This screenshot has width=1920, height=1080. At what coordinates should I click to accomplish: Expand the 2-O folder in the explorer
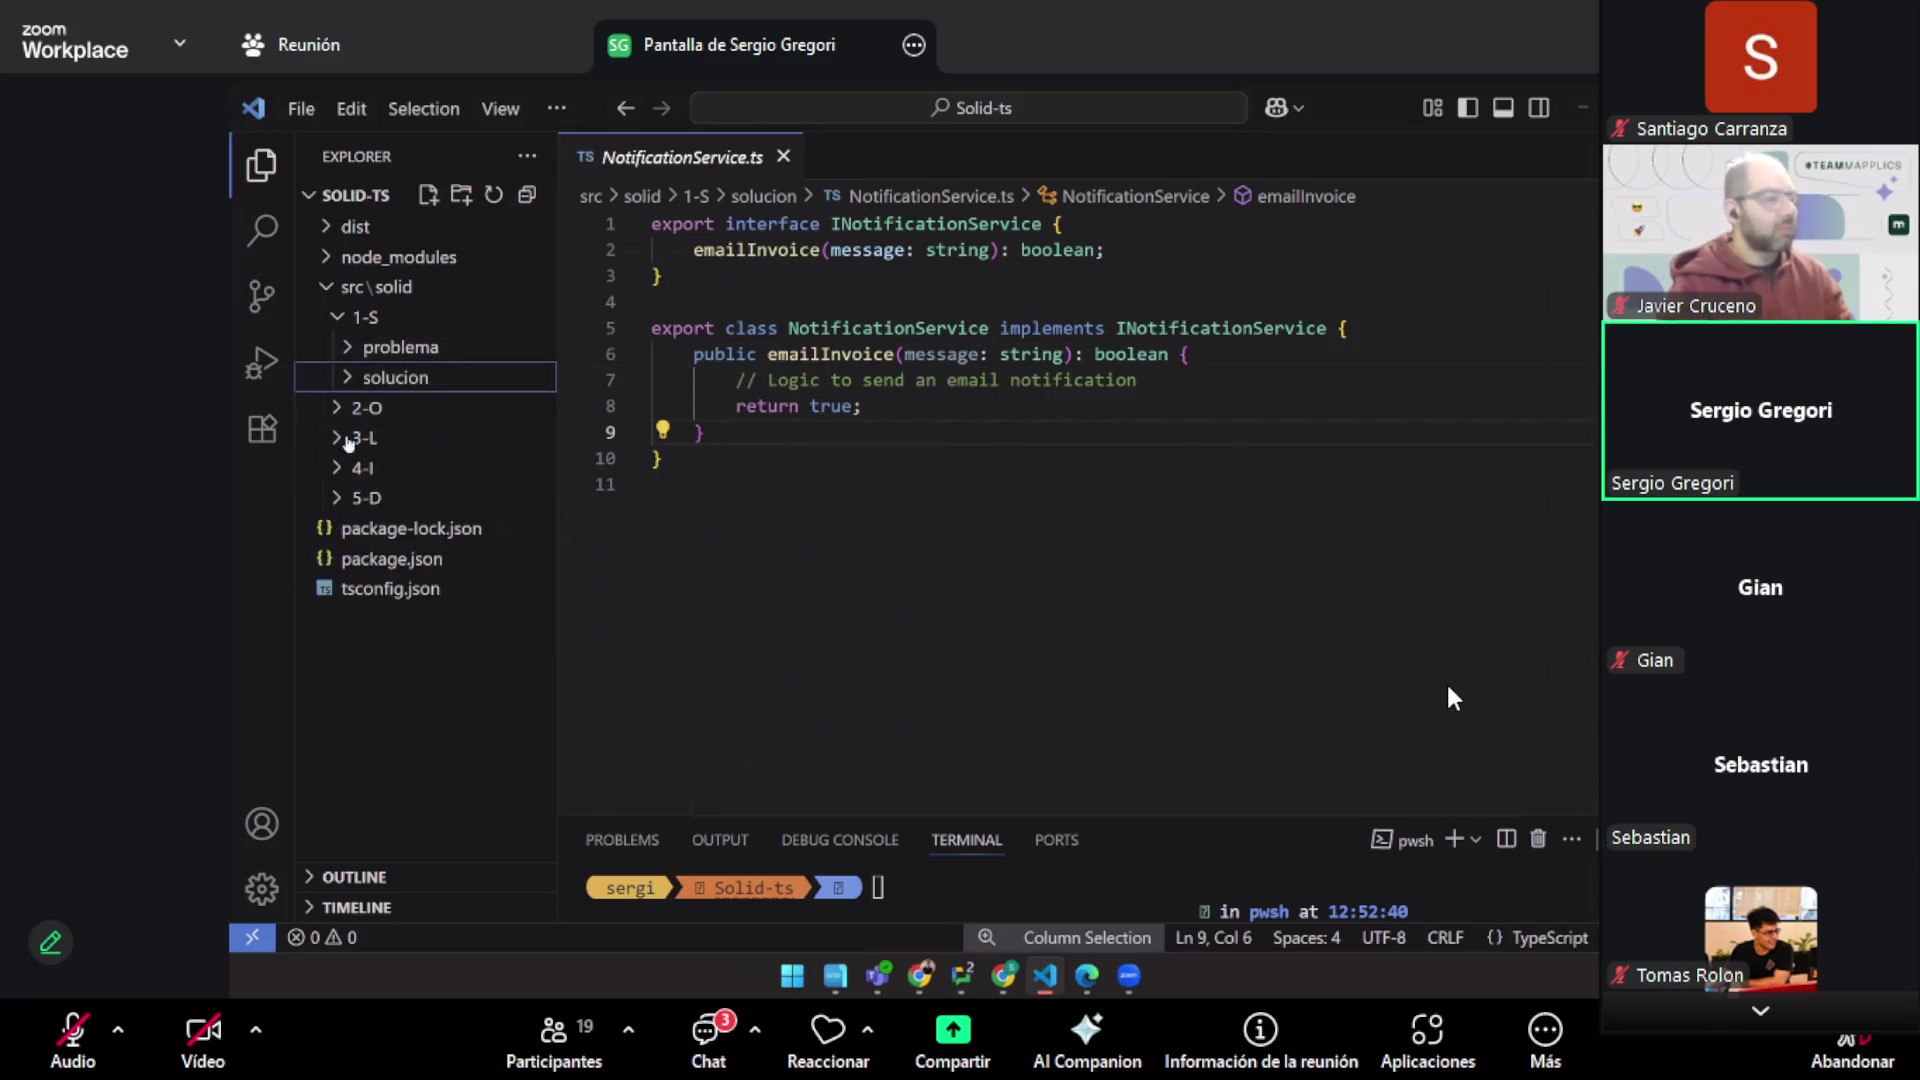pyautogui.click(x=366, y=408)
